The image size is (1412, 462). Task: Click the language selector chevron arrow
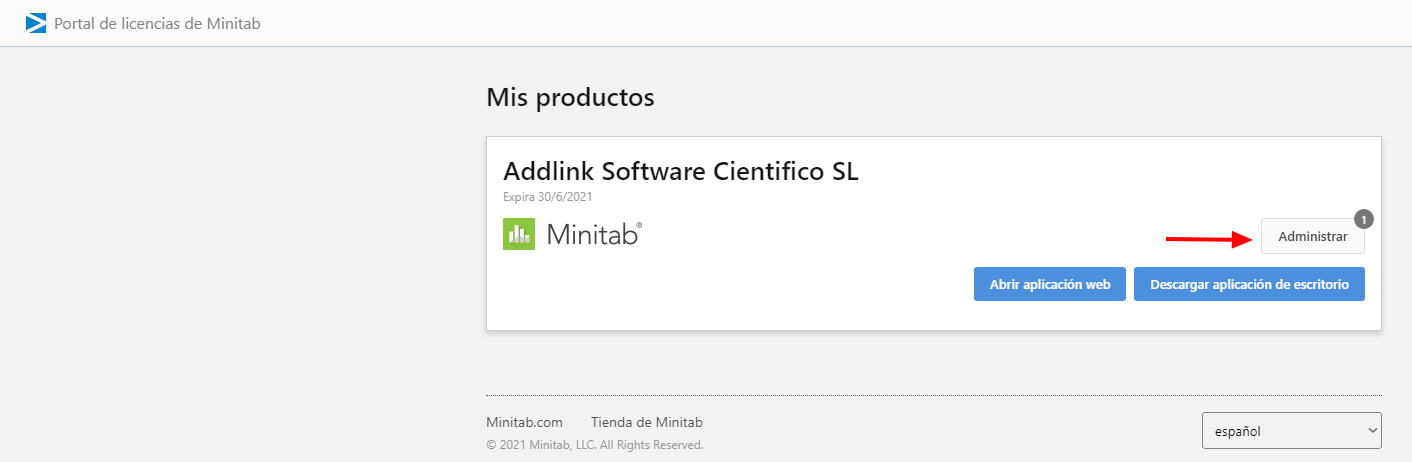1370,431
